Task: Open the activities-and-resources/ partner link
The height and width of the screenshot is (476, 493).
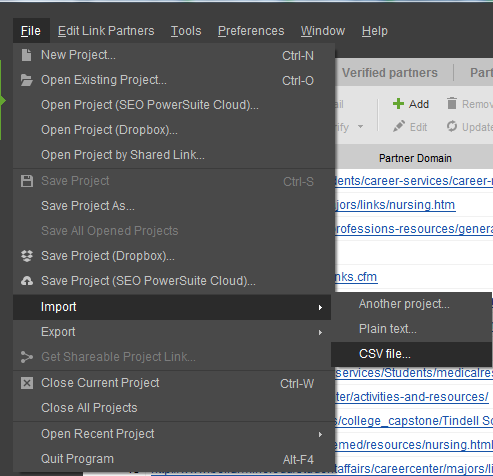Action: coord(411,397)
